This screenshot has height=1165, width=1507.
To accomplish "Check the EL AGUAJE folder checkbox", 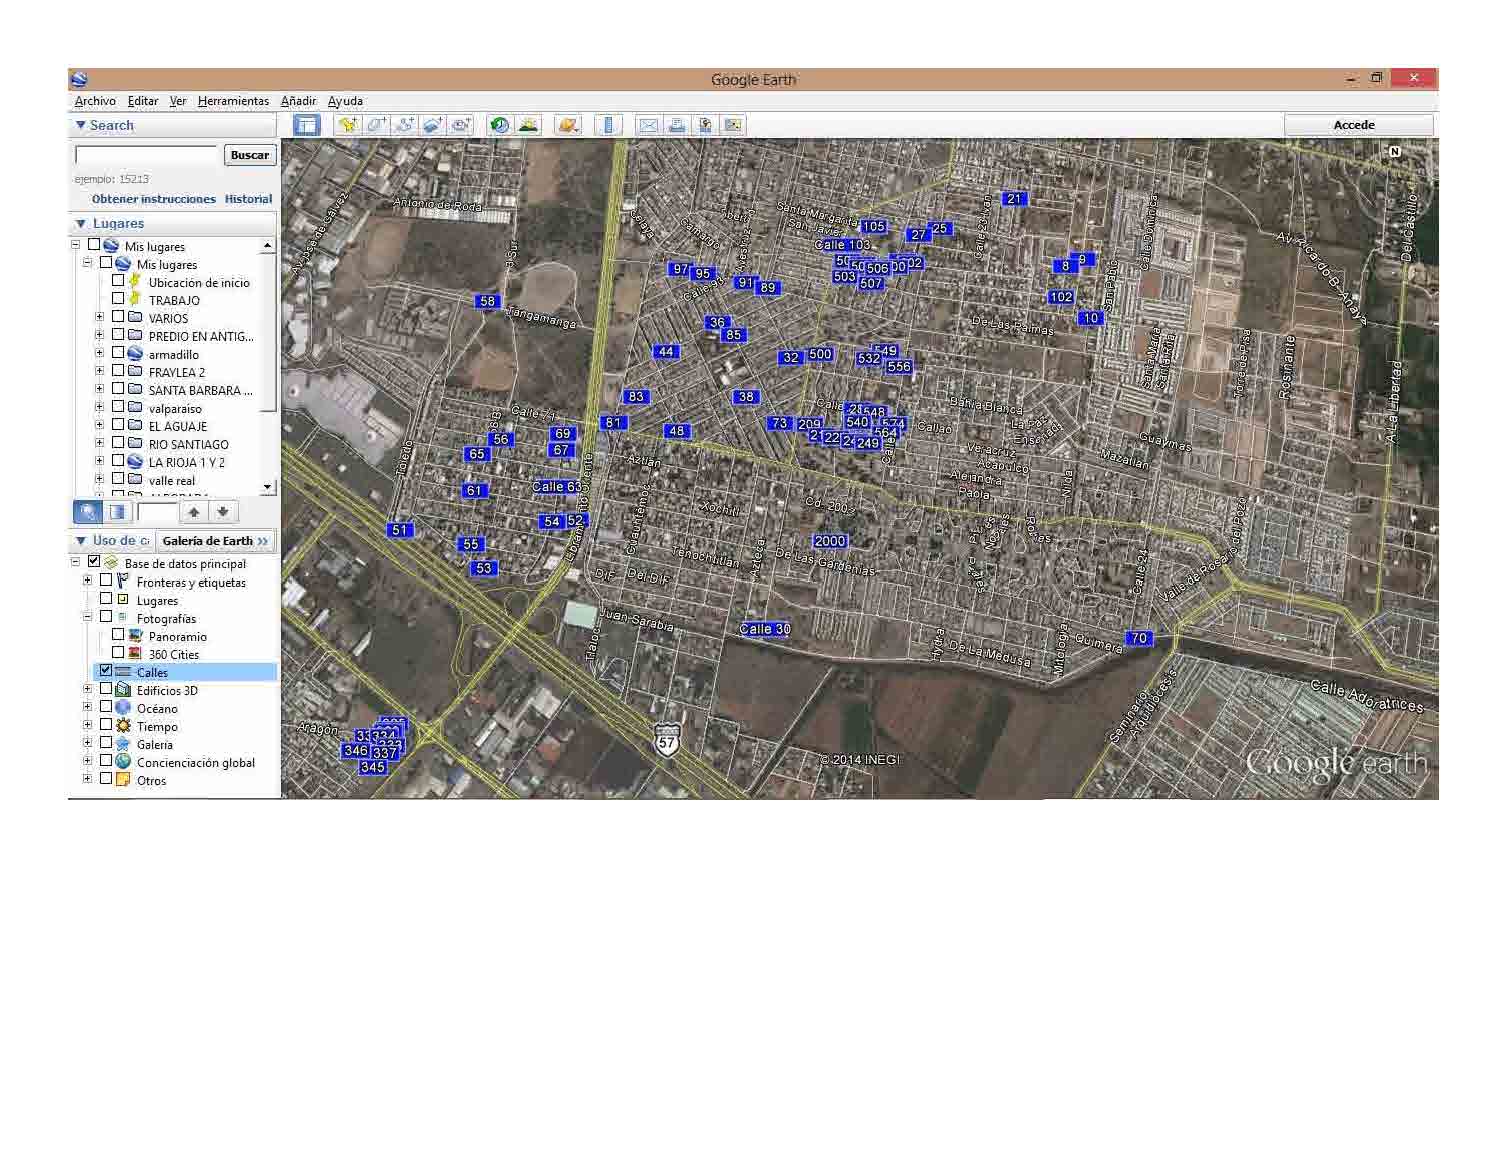I will [118, 425].
